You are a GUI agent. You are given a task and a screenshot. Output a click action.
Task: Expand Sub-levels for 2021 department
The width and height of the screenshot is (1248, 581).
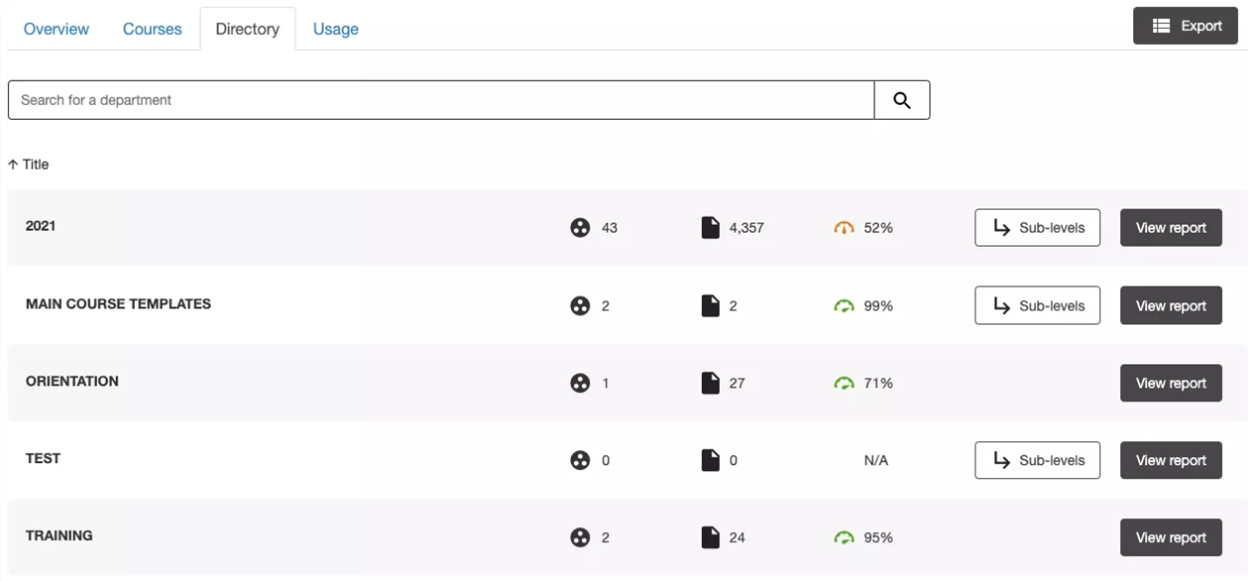point(1037,228)
